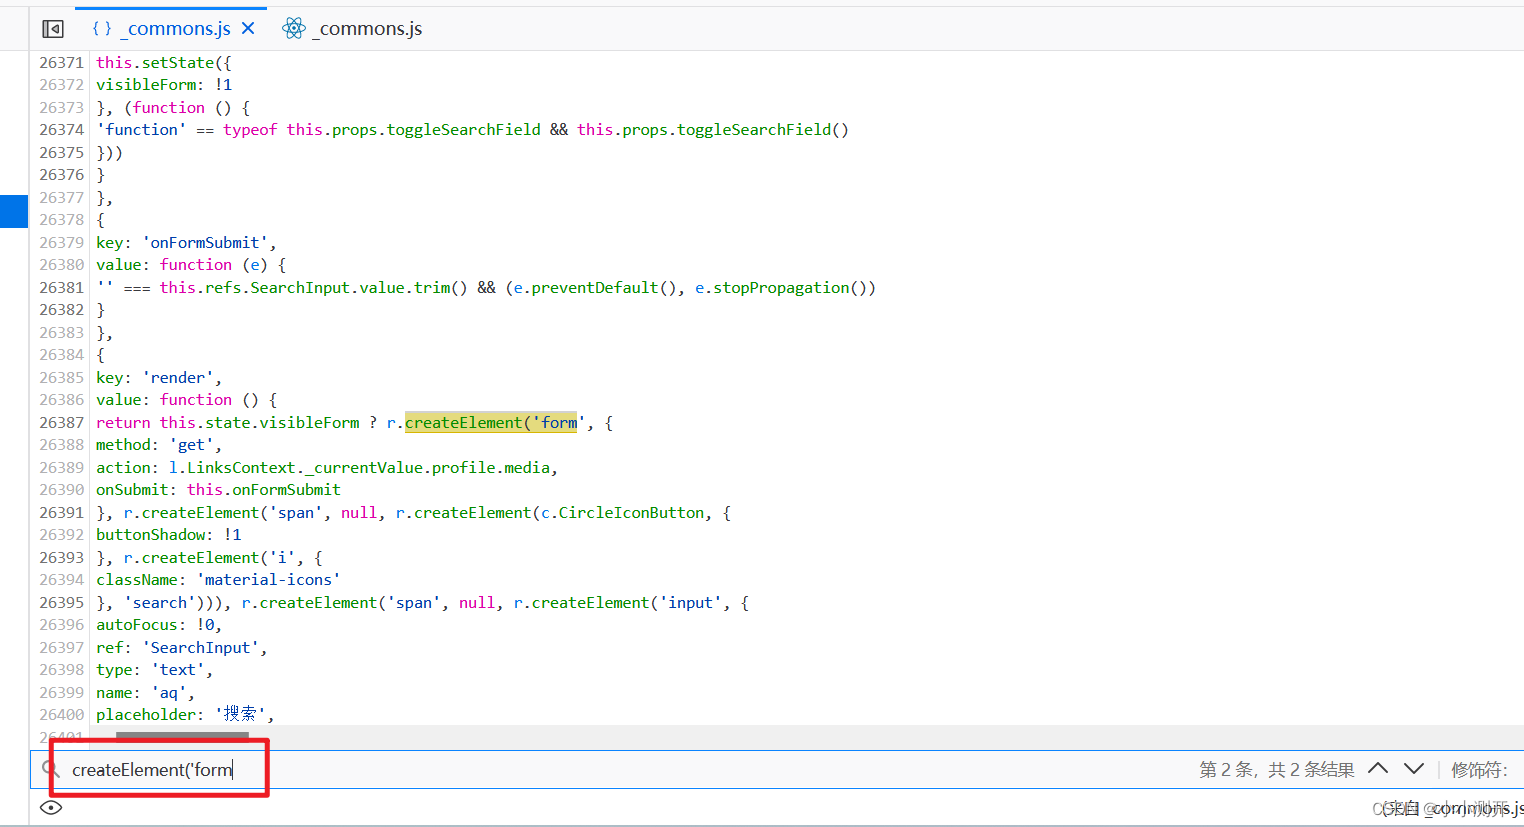Toggle the ignore source eye icon
Viewport: 1524px width, 827px height.
[x=51, y=808]
